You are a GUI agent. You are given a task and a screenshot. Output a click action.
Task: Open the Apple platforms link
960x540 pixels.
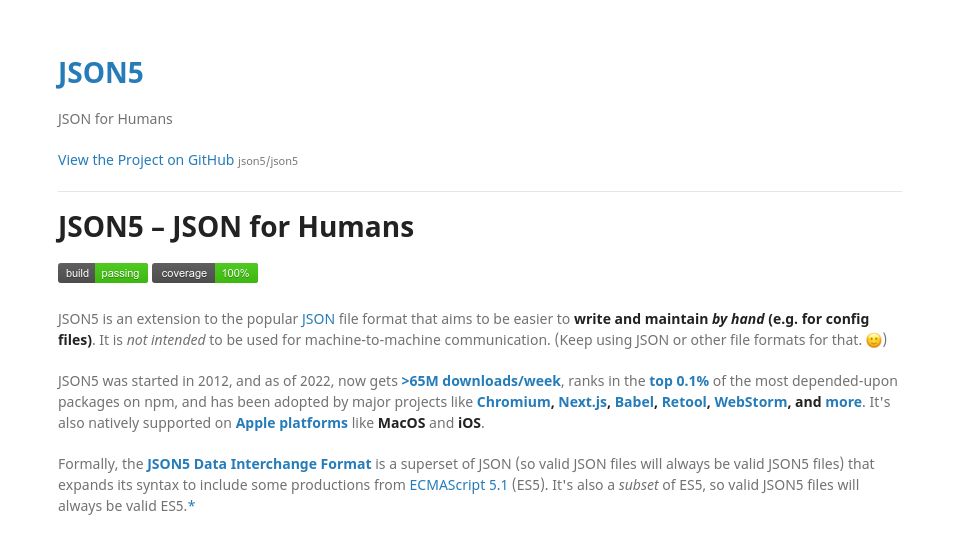291,422
